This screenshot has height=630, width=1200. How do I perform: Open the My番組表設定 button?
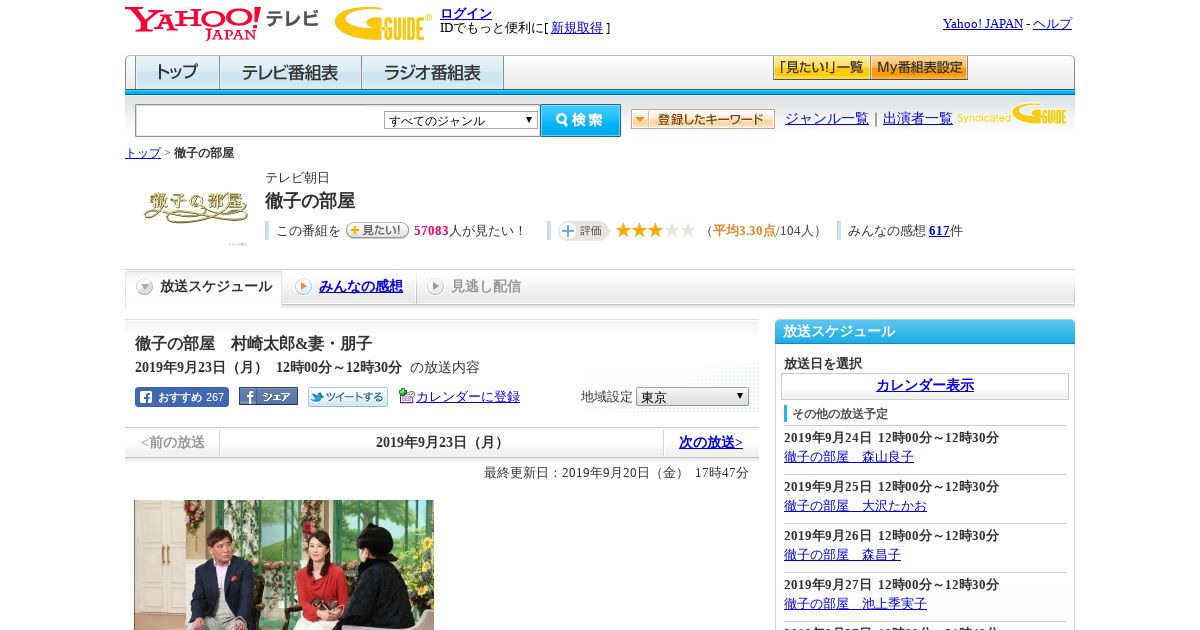(x=920, y=68)
